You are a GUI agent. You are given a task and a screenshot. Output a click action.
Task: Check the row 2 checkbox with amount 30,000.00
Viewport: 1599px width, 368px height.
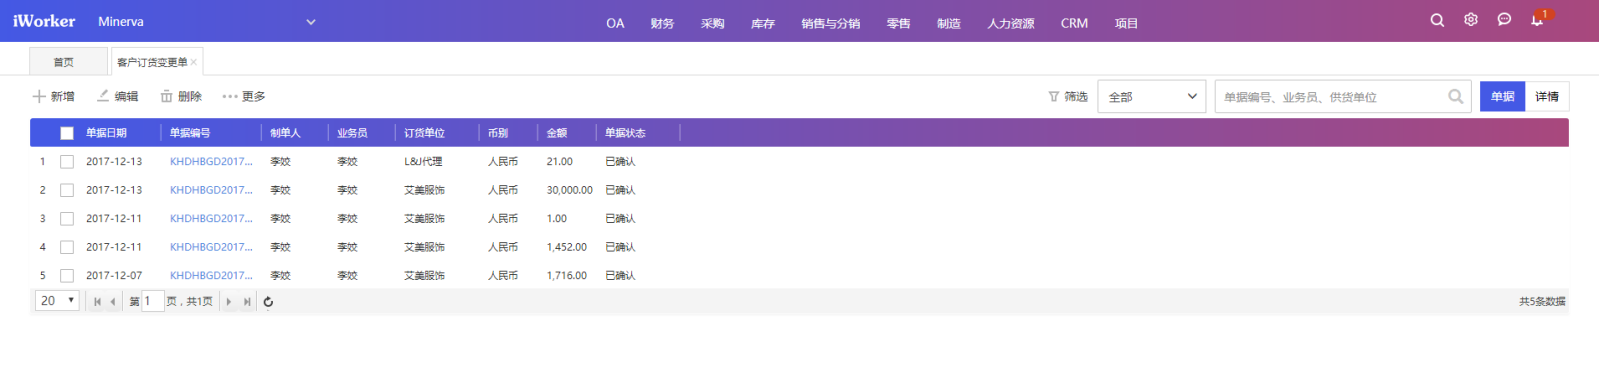point(67,190)
